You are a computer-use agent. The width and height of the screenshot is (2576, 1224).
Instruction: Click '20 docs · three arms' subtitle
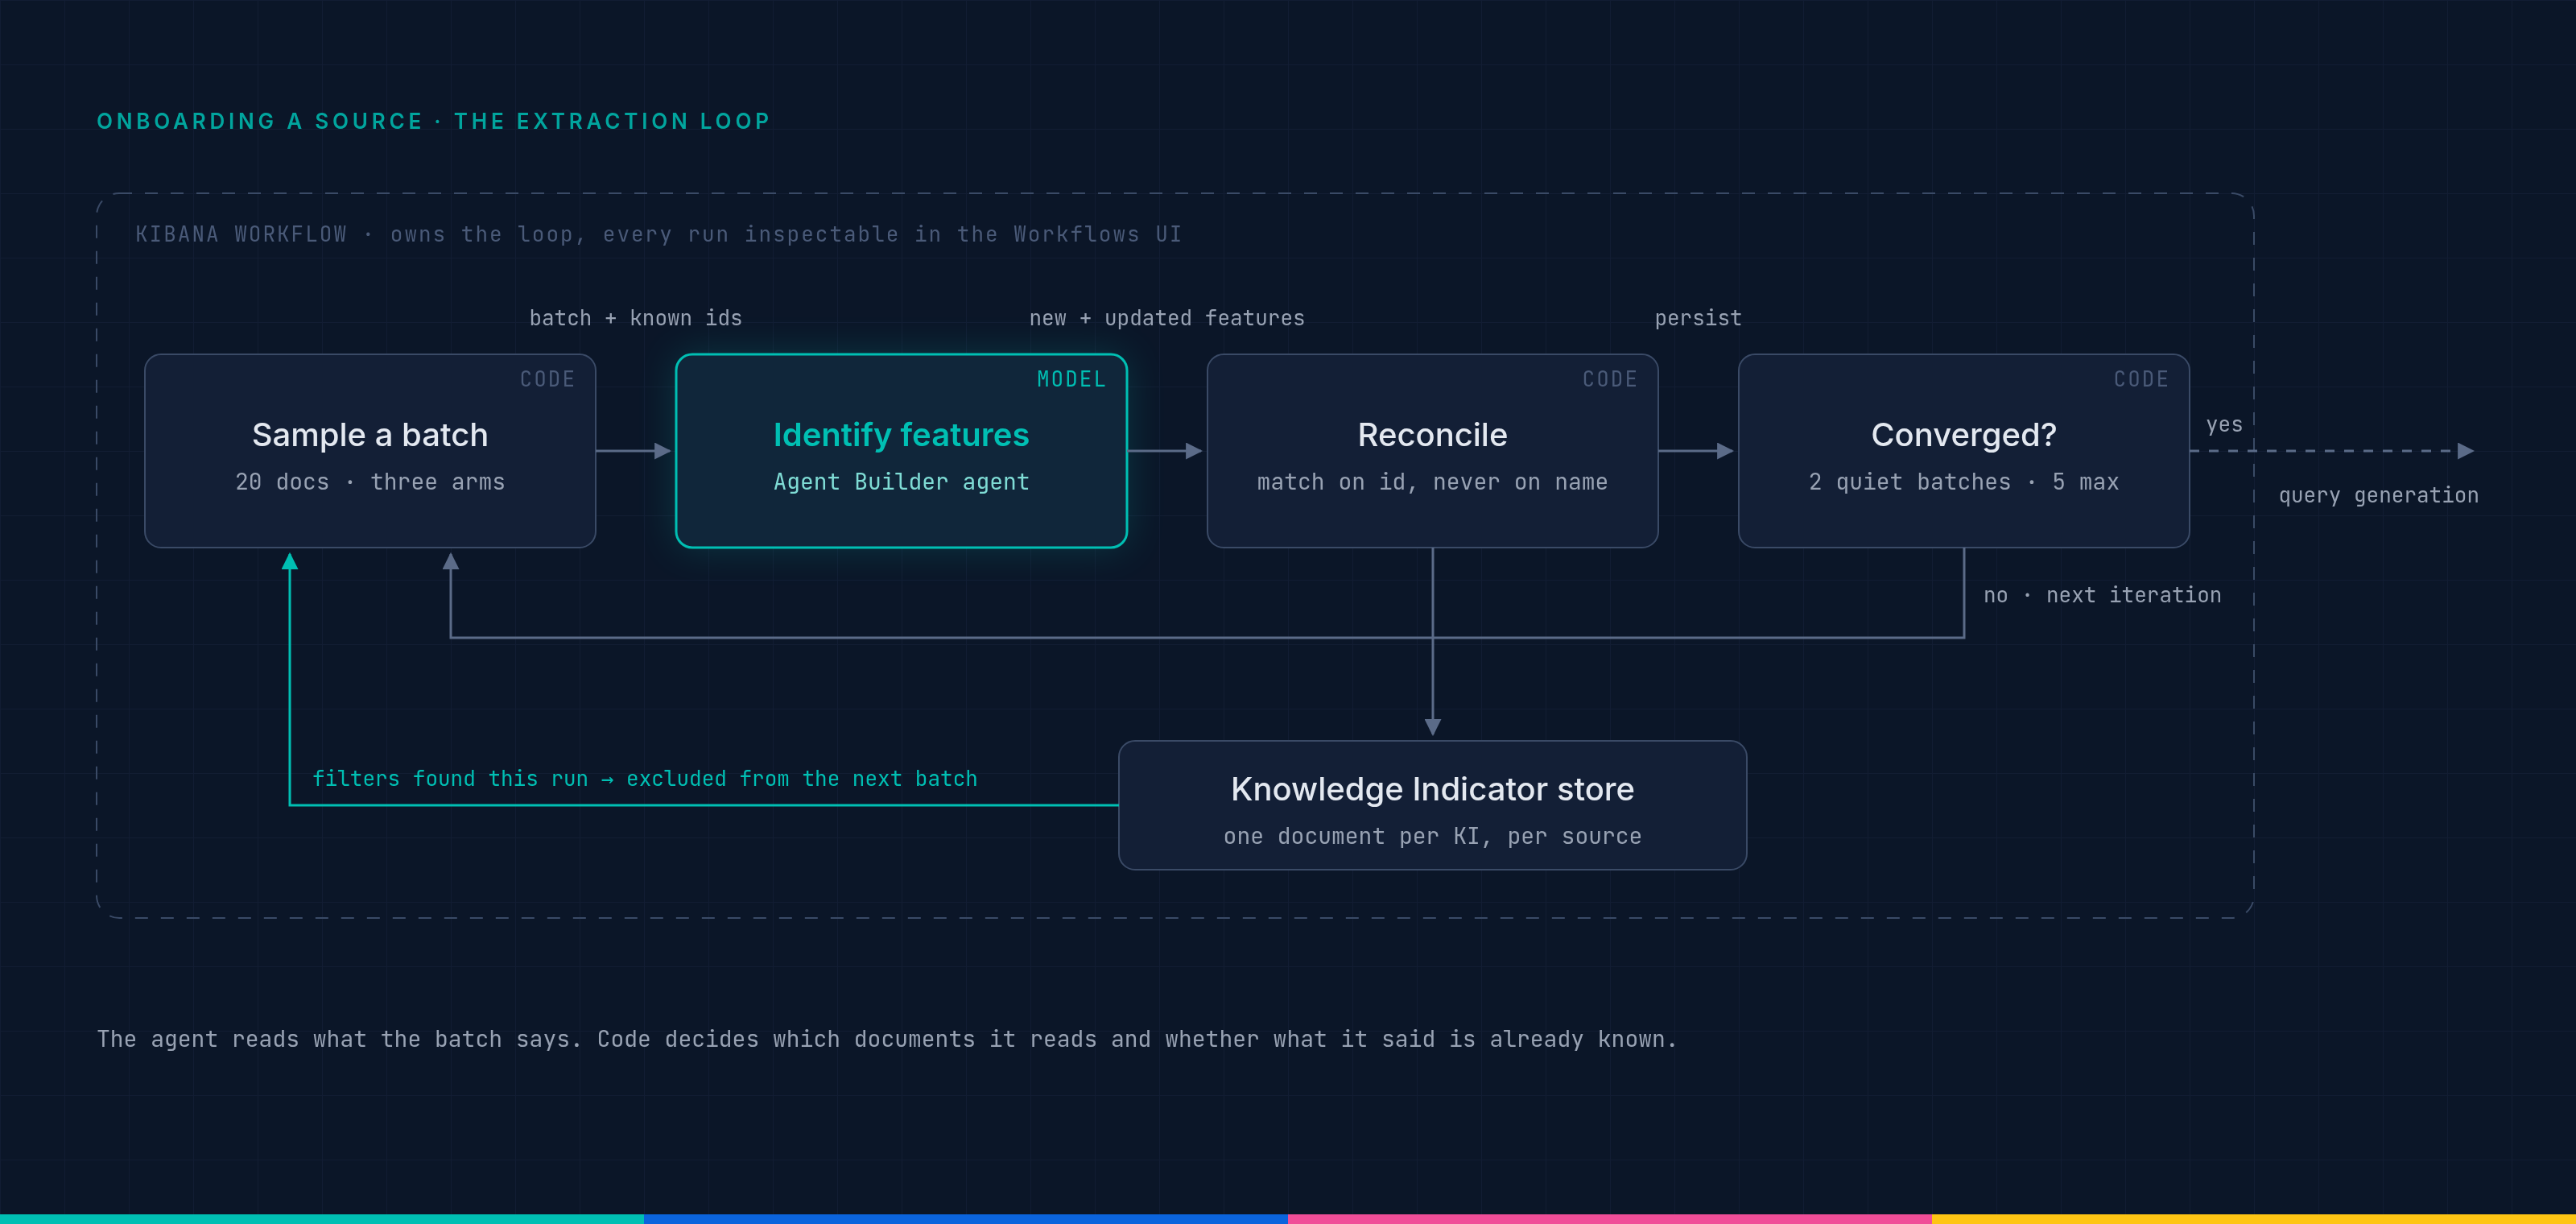pyautogui.click(x=370, y=482)
